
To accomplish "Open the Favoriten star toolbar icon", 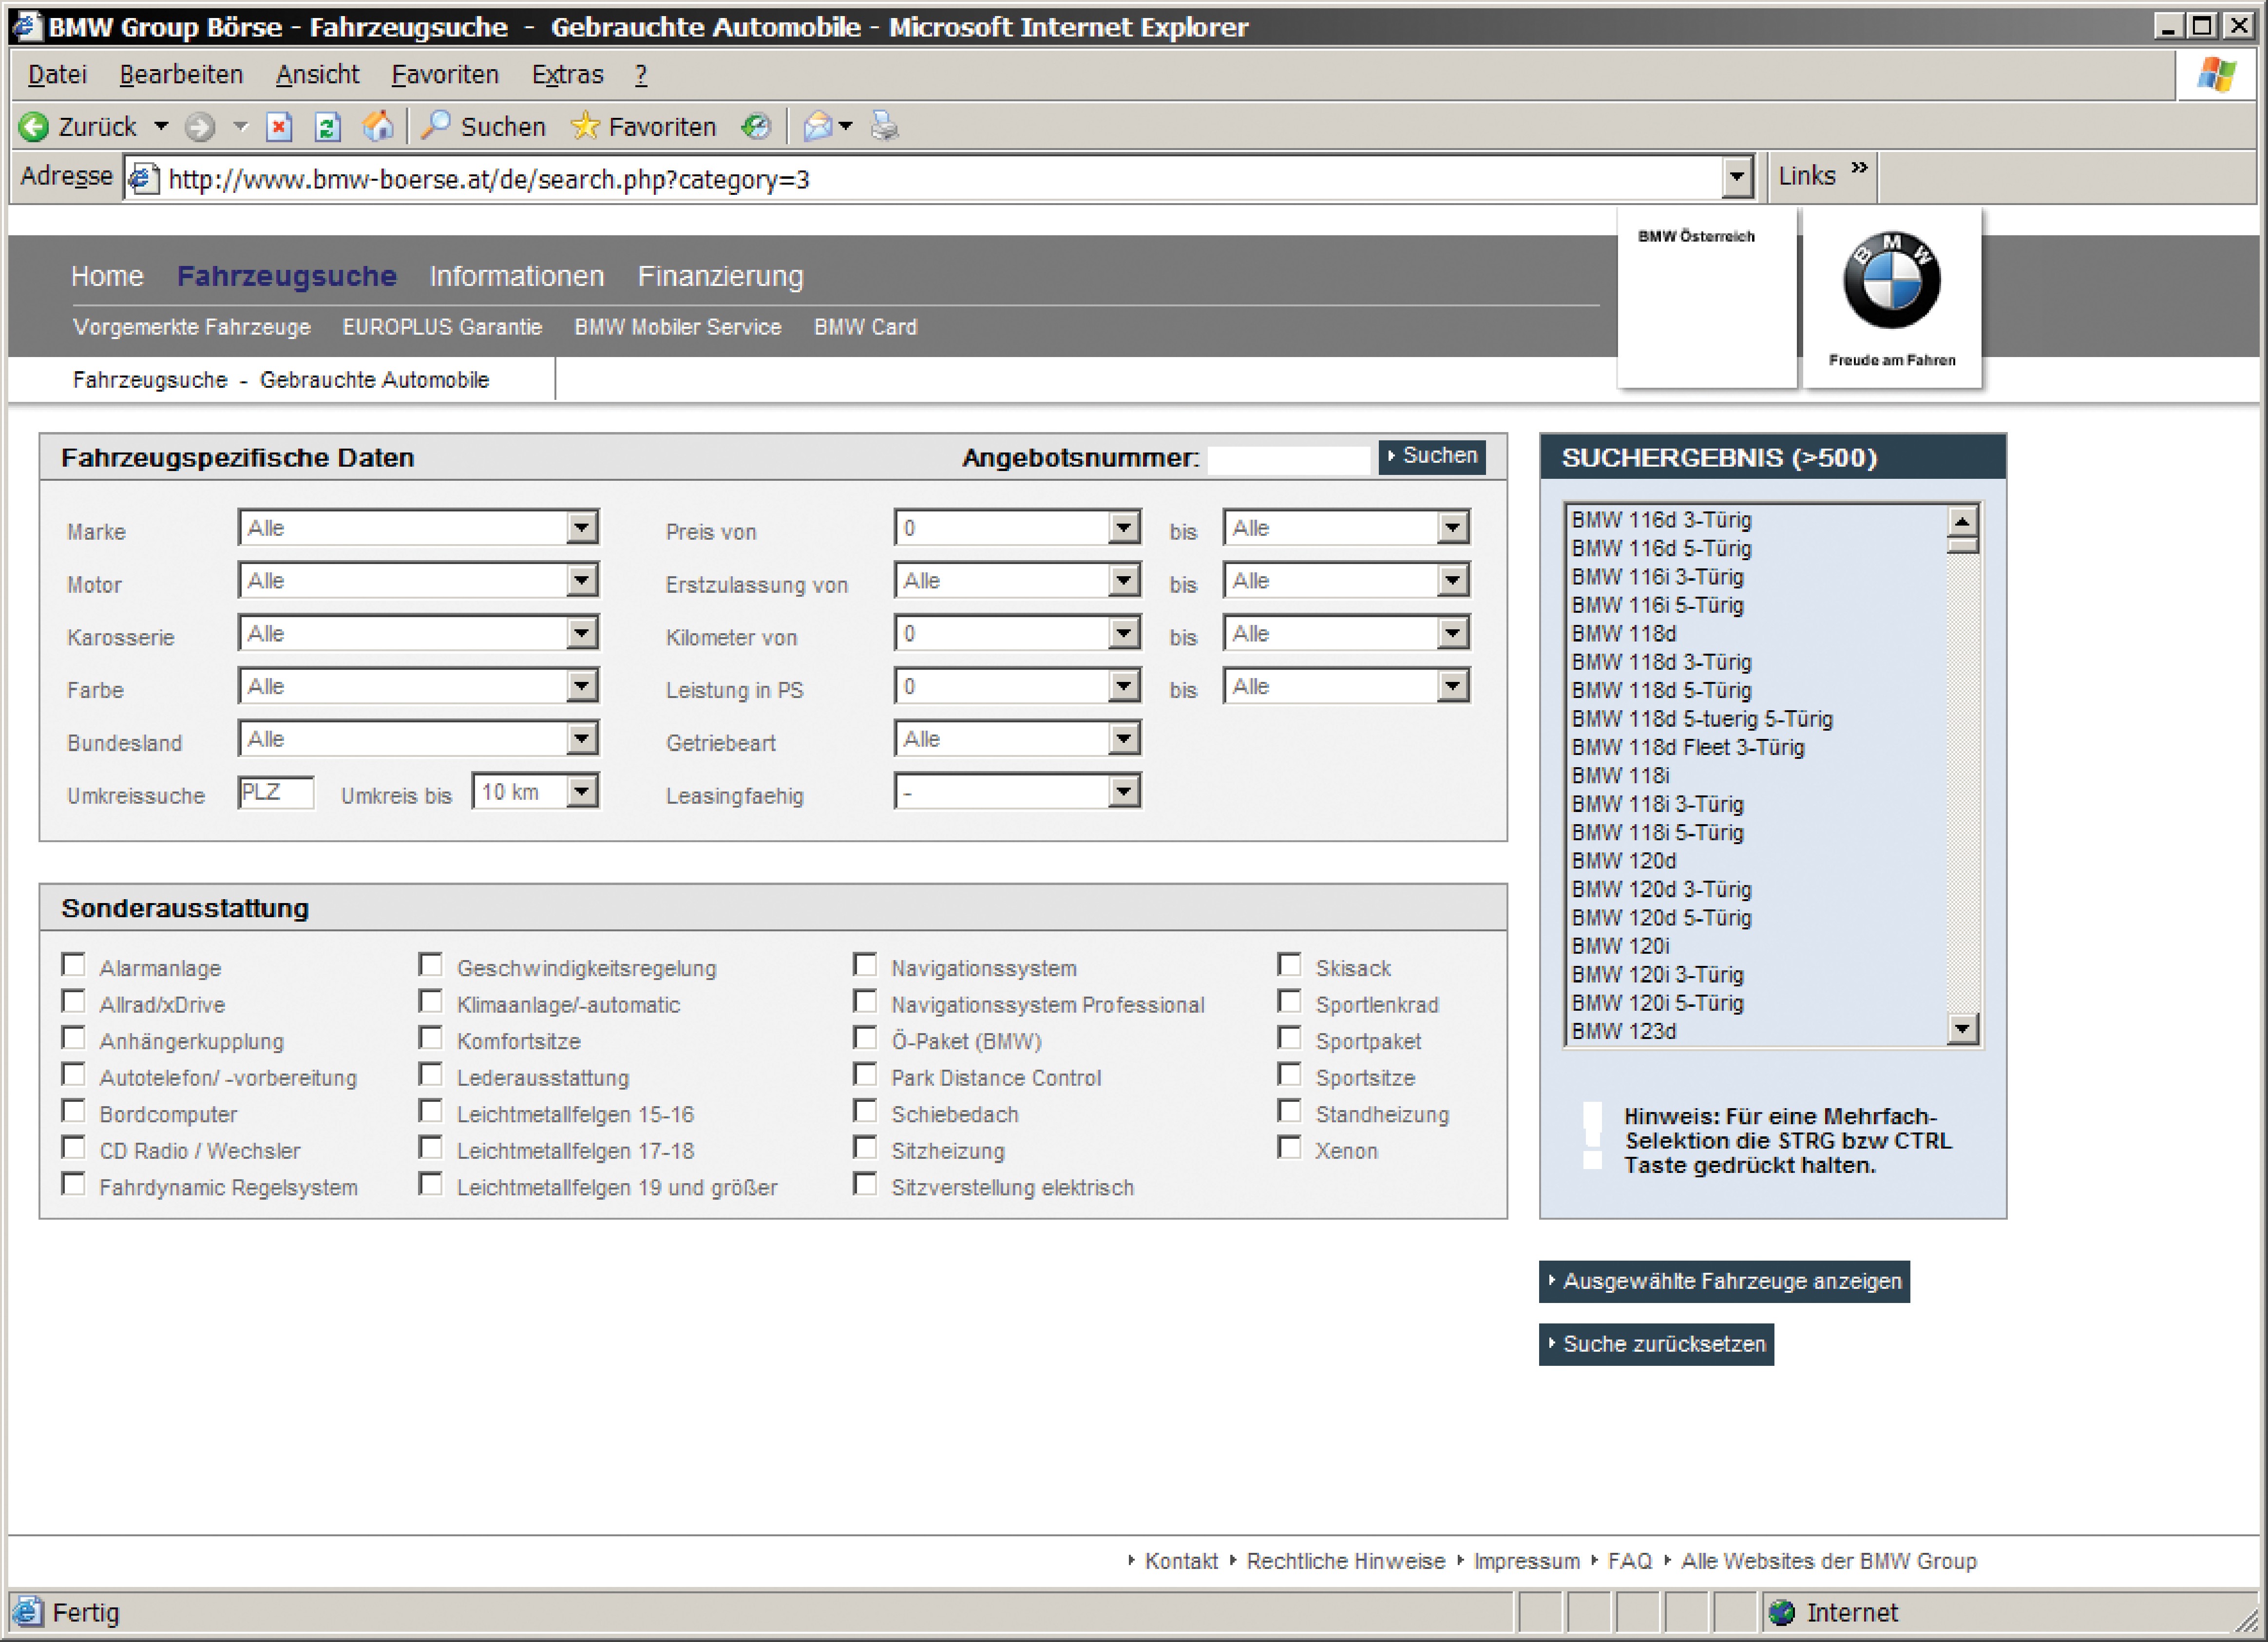I will pyautogui.click(x=585, y=127).
